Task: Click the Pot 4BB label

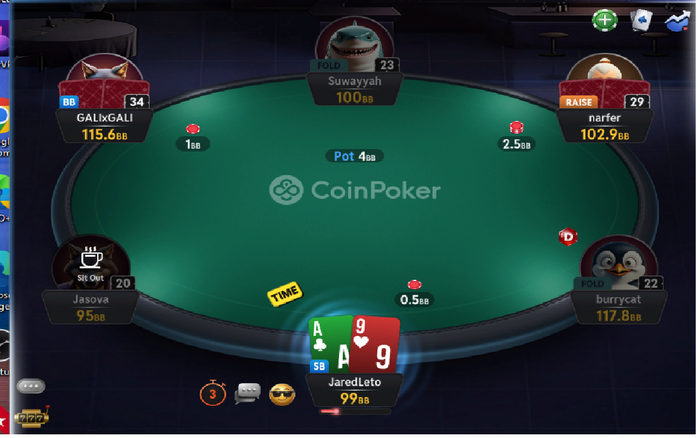Action: (x=354, y=156)
